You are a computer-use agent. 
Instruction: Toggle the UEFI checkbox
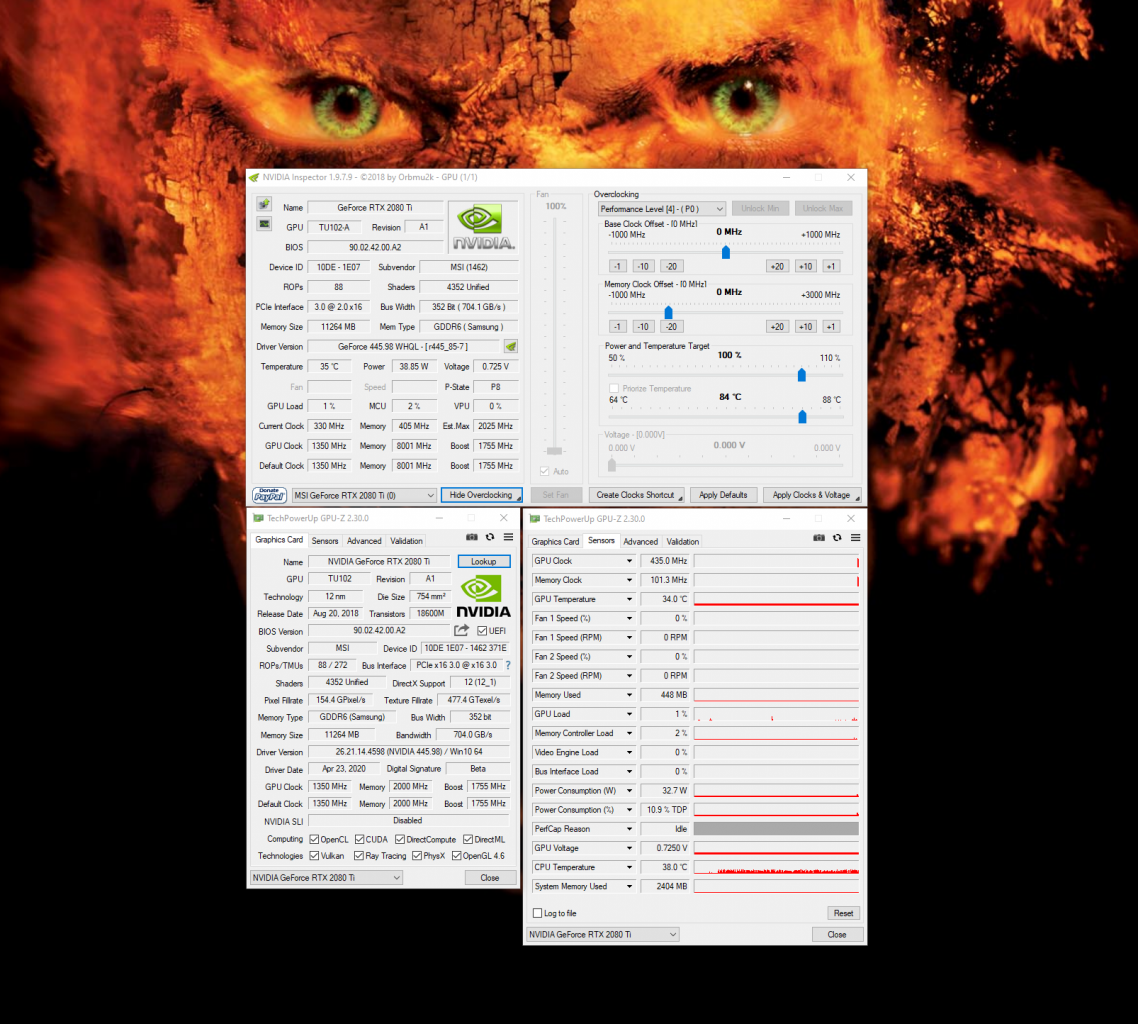pyautogui.click(x=482, y=631)
